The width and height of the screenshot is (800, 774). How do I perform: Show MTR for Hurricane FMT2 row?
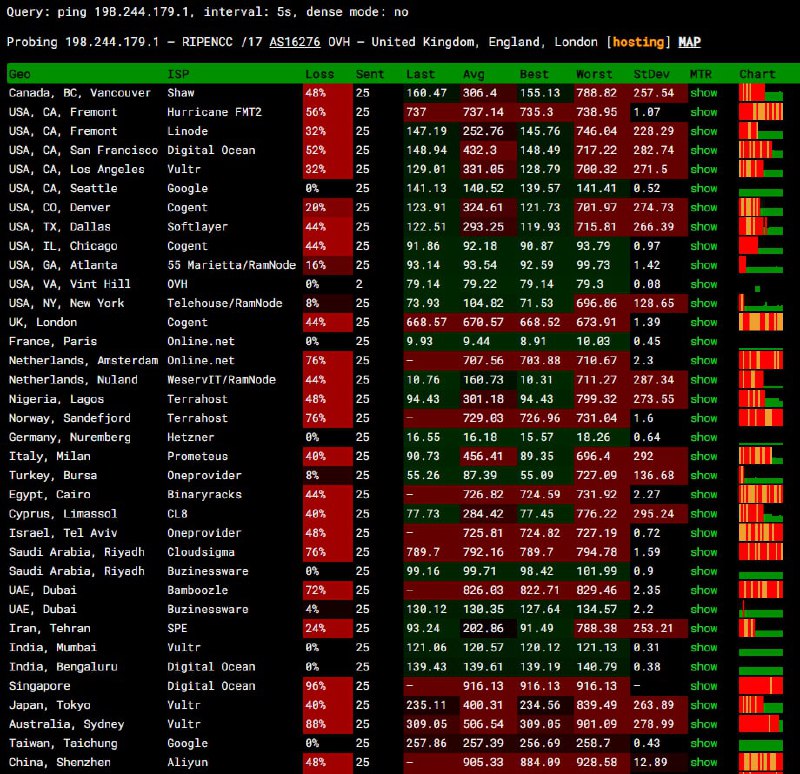(703, 112)
